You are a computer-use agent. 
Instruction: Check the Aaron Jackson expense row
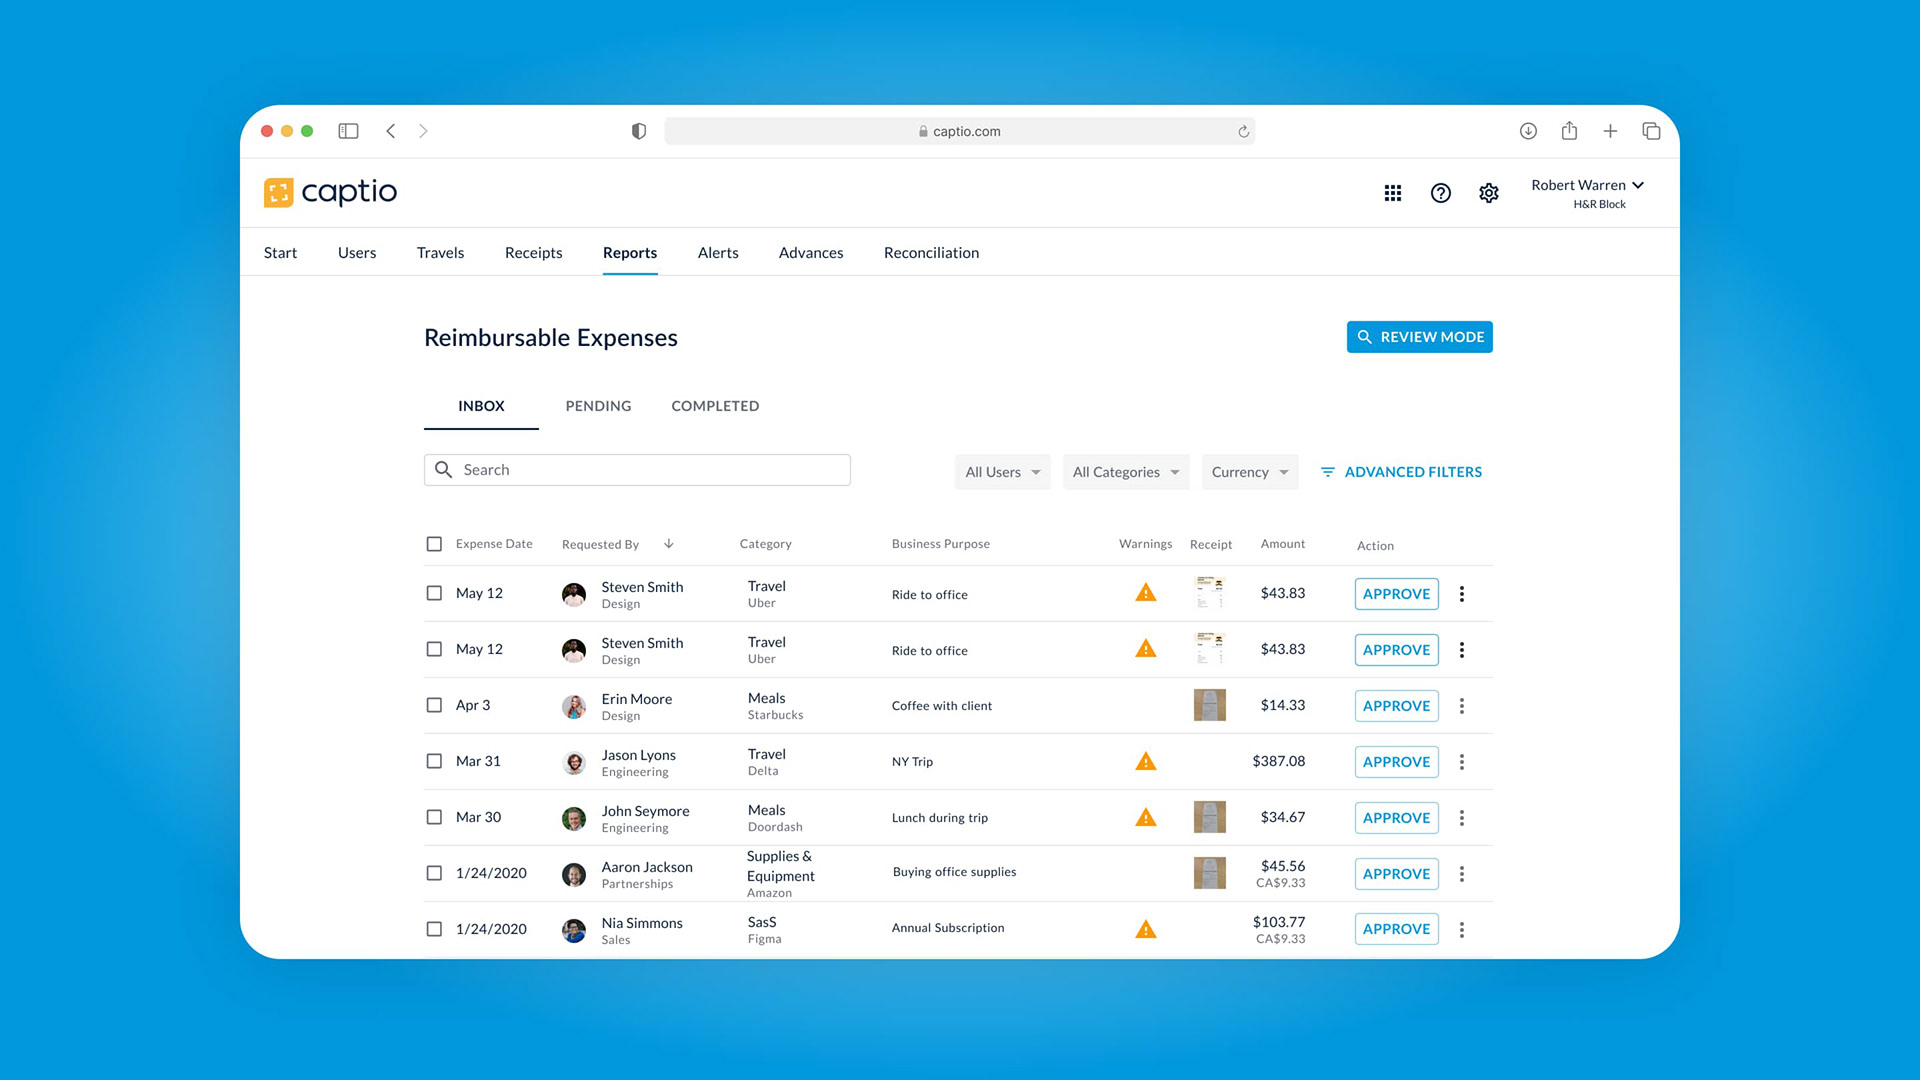click(x=434, y=873)
